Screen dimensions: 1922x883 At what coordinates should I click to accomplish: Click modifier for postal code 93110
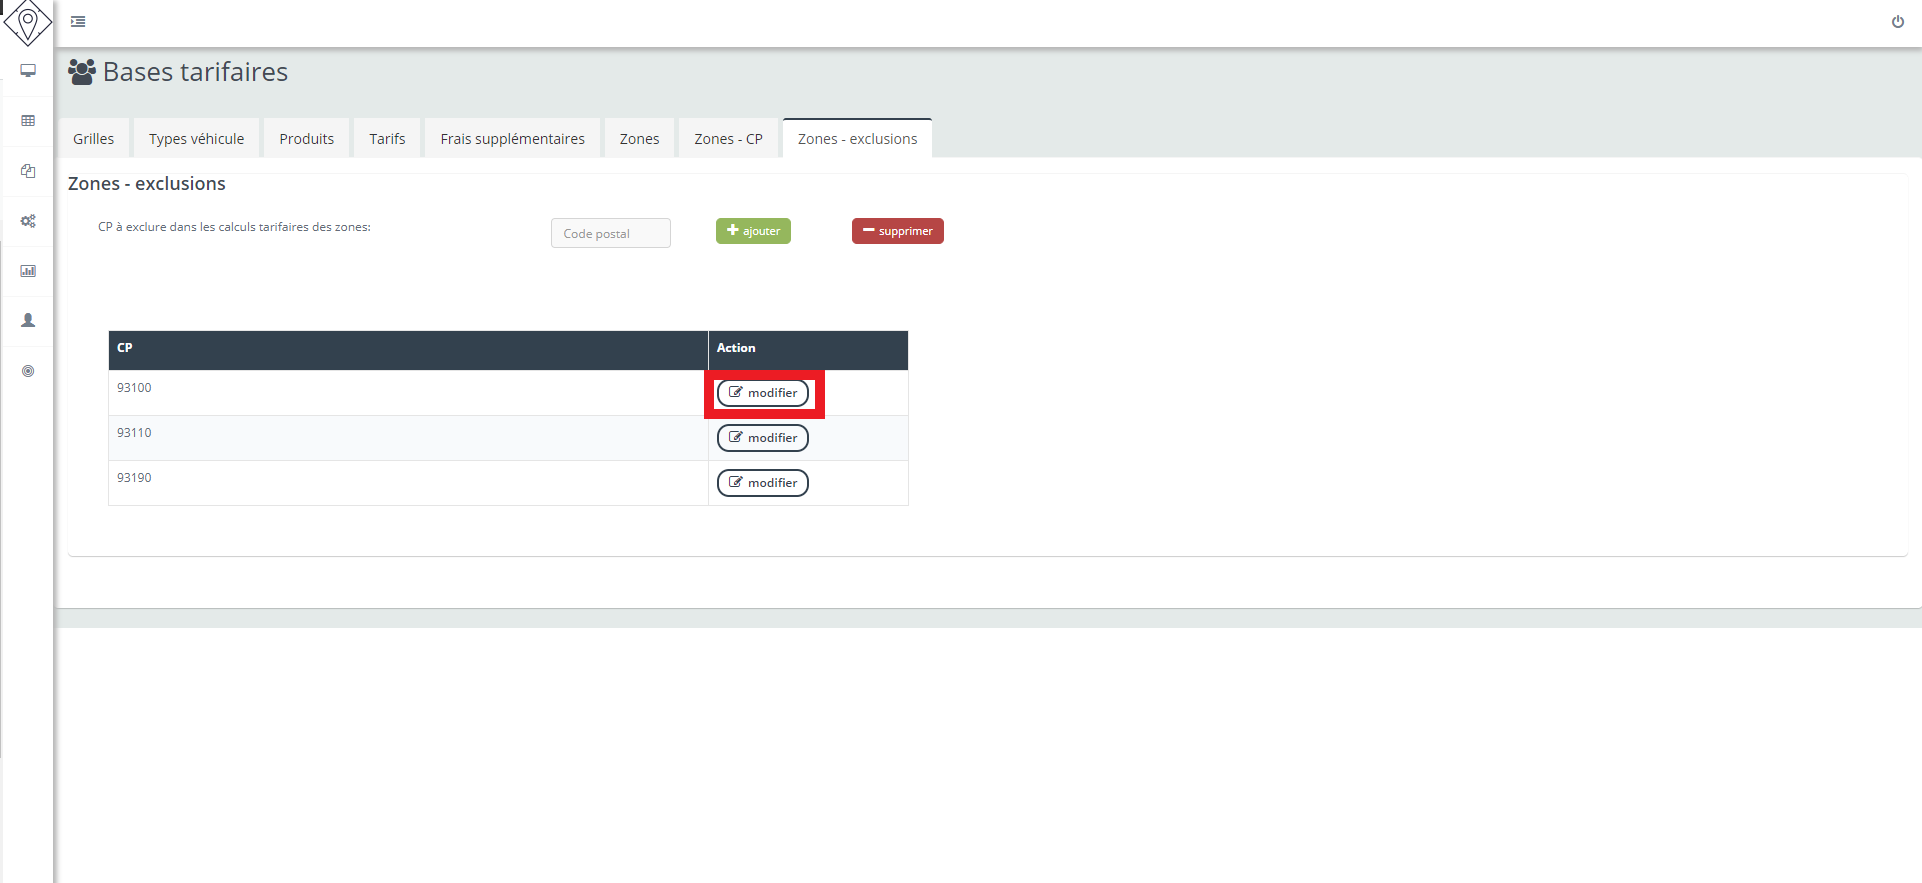[762, 438]
